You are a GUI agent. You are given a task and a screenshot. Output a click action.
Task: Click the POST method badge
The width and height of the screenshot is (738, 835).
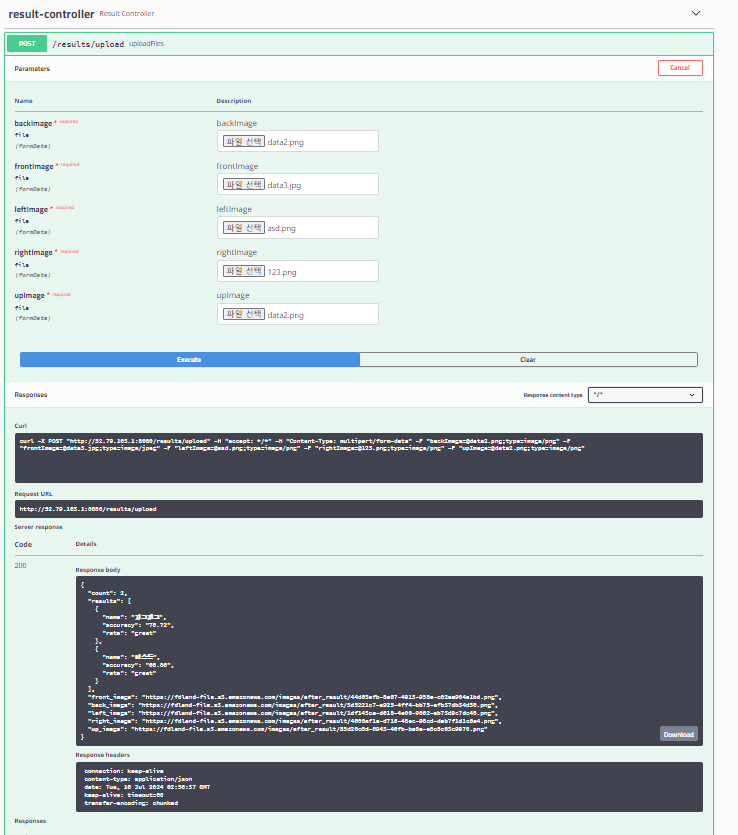point(27,44)
